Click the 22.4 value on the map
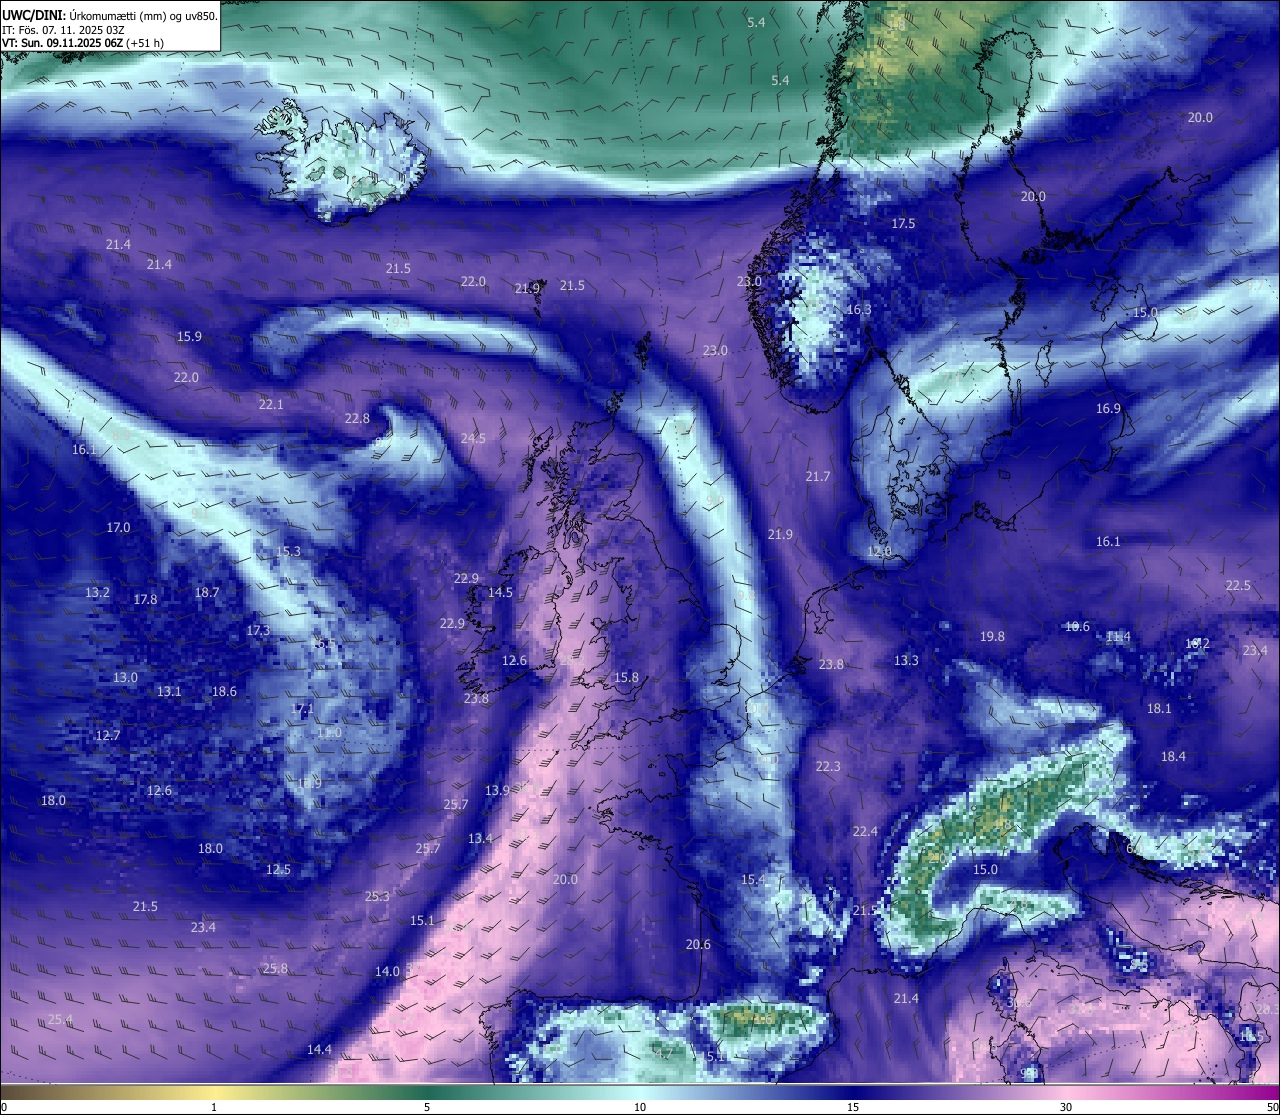The width and height of the screenshot is (1280, 1115). [865, 832]
